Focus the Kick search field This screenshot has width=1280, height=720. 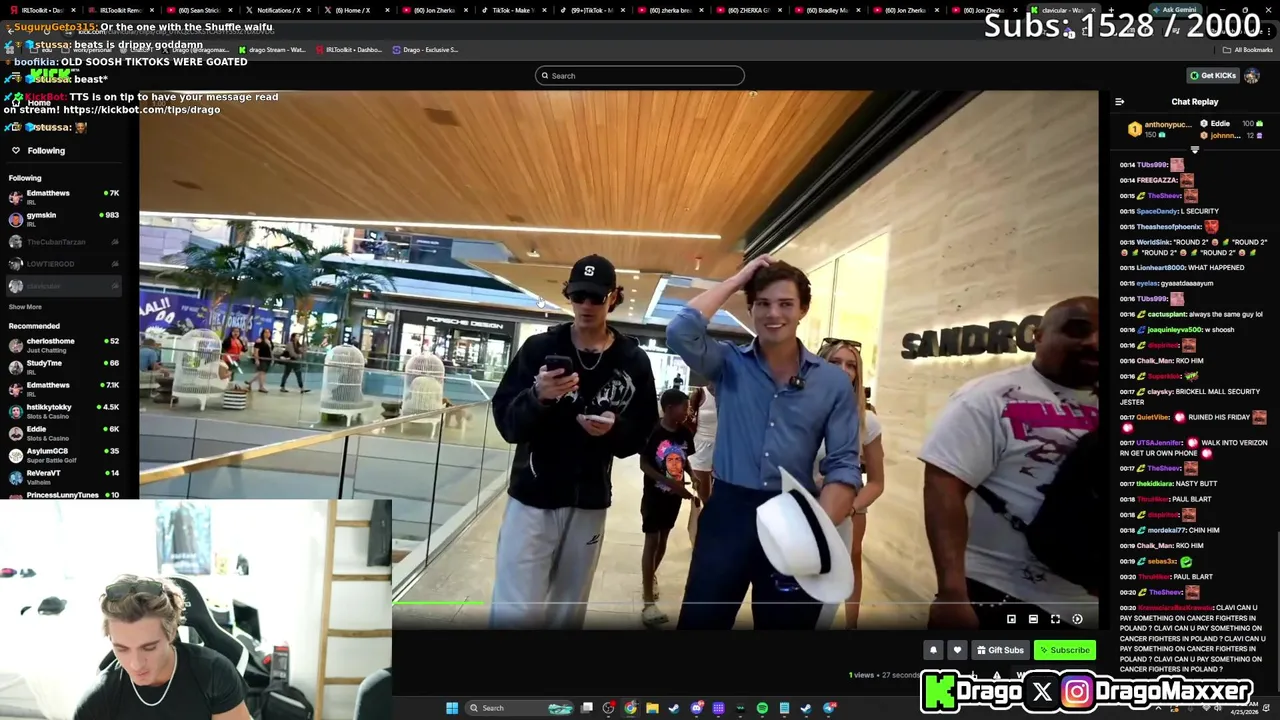coord(640,76)
